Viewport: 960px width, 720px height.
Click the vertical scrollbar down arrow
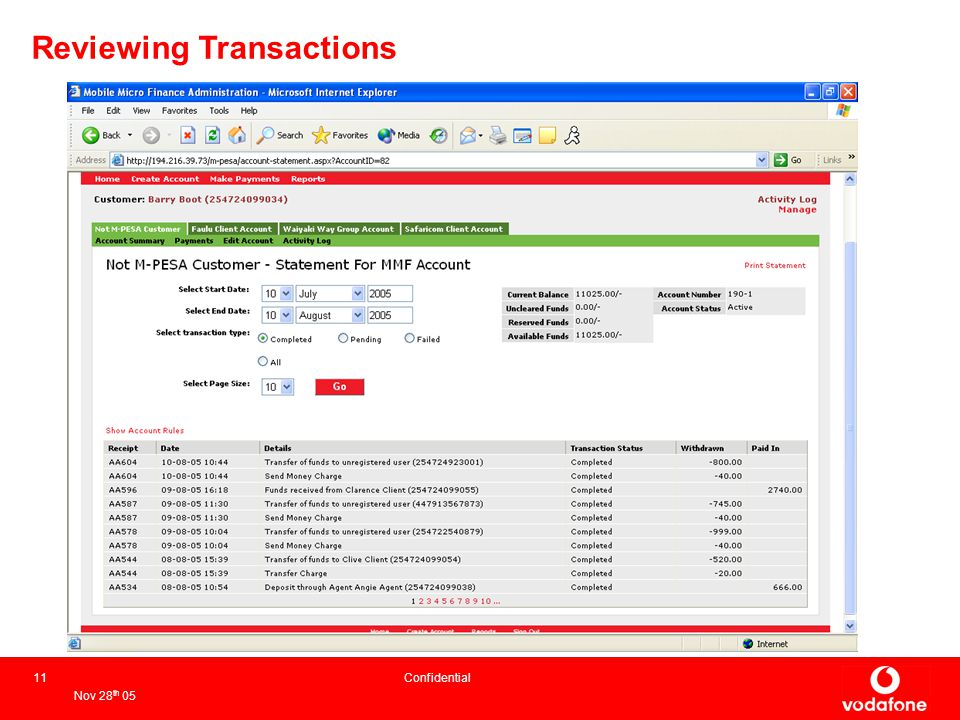(x=850, y=626)
